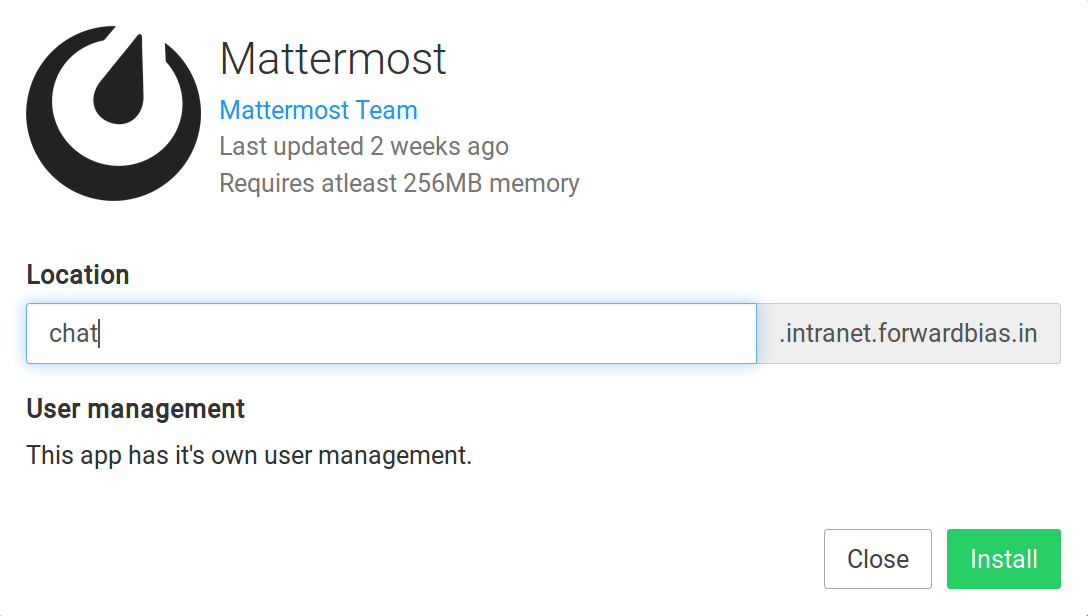Click the .intranet.forwardbias.in domain suffix
1088x616 pixels.
[x=907, y=334]
